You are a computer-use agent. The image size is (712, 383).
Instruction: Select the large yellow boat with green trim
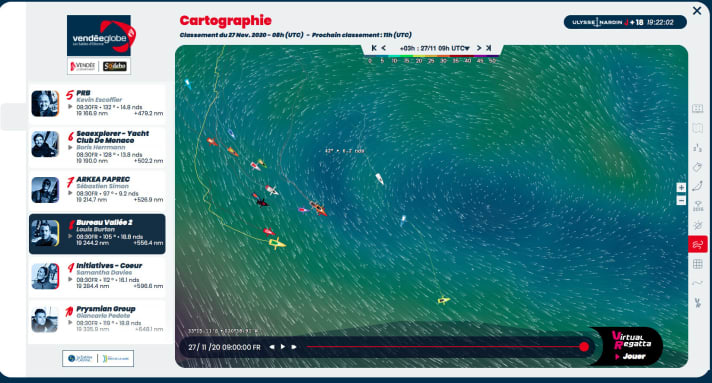pos(277,244)
